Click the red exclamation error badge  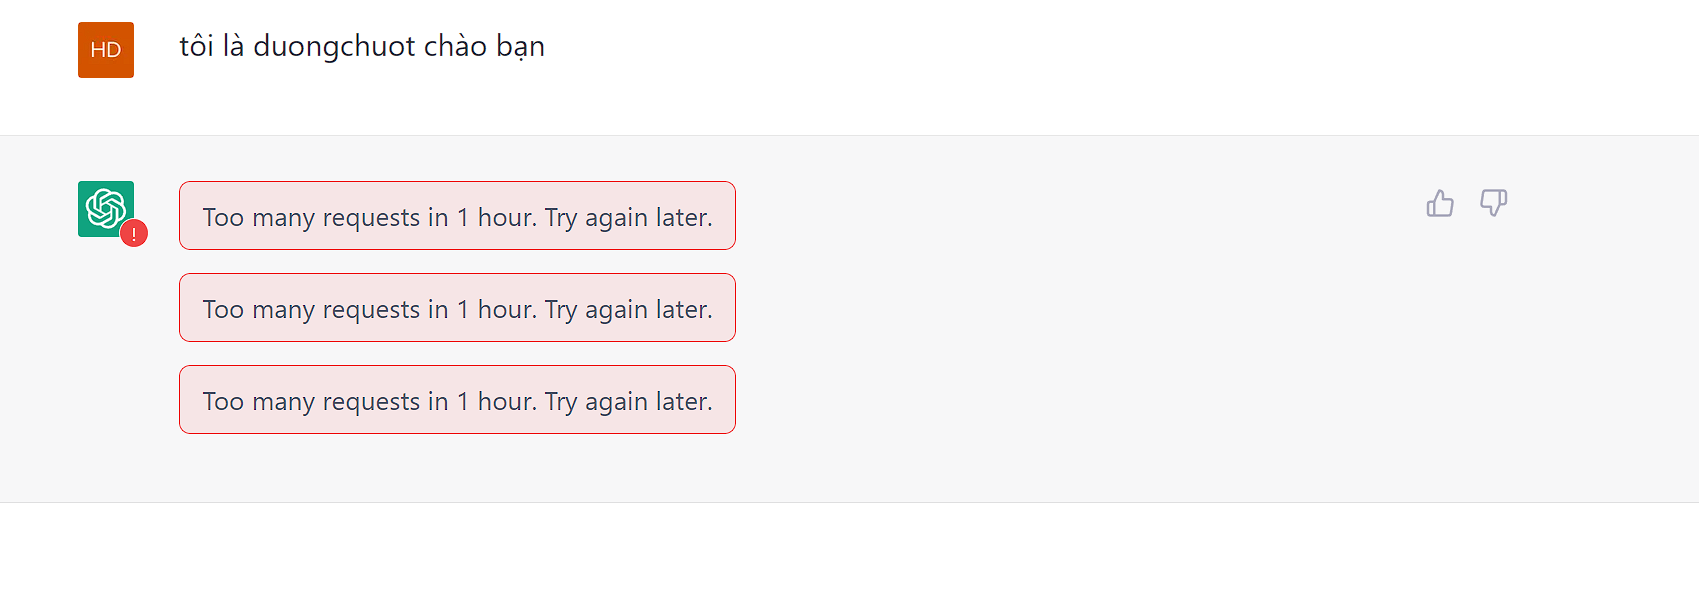click(134, 233)
